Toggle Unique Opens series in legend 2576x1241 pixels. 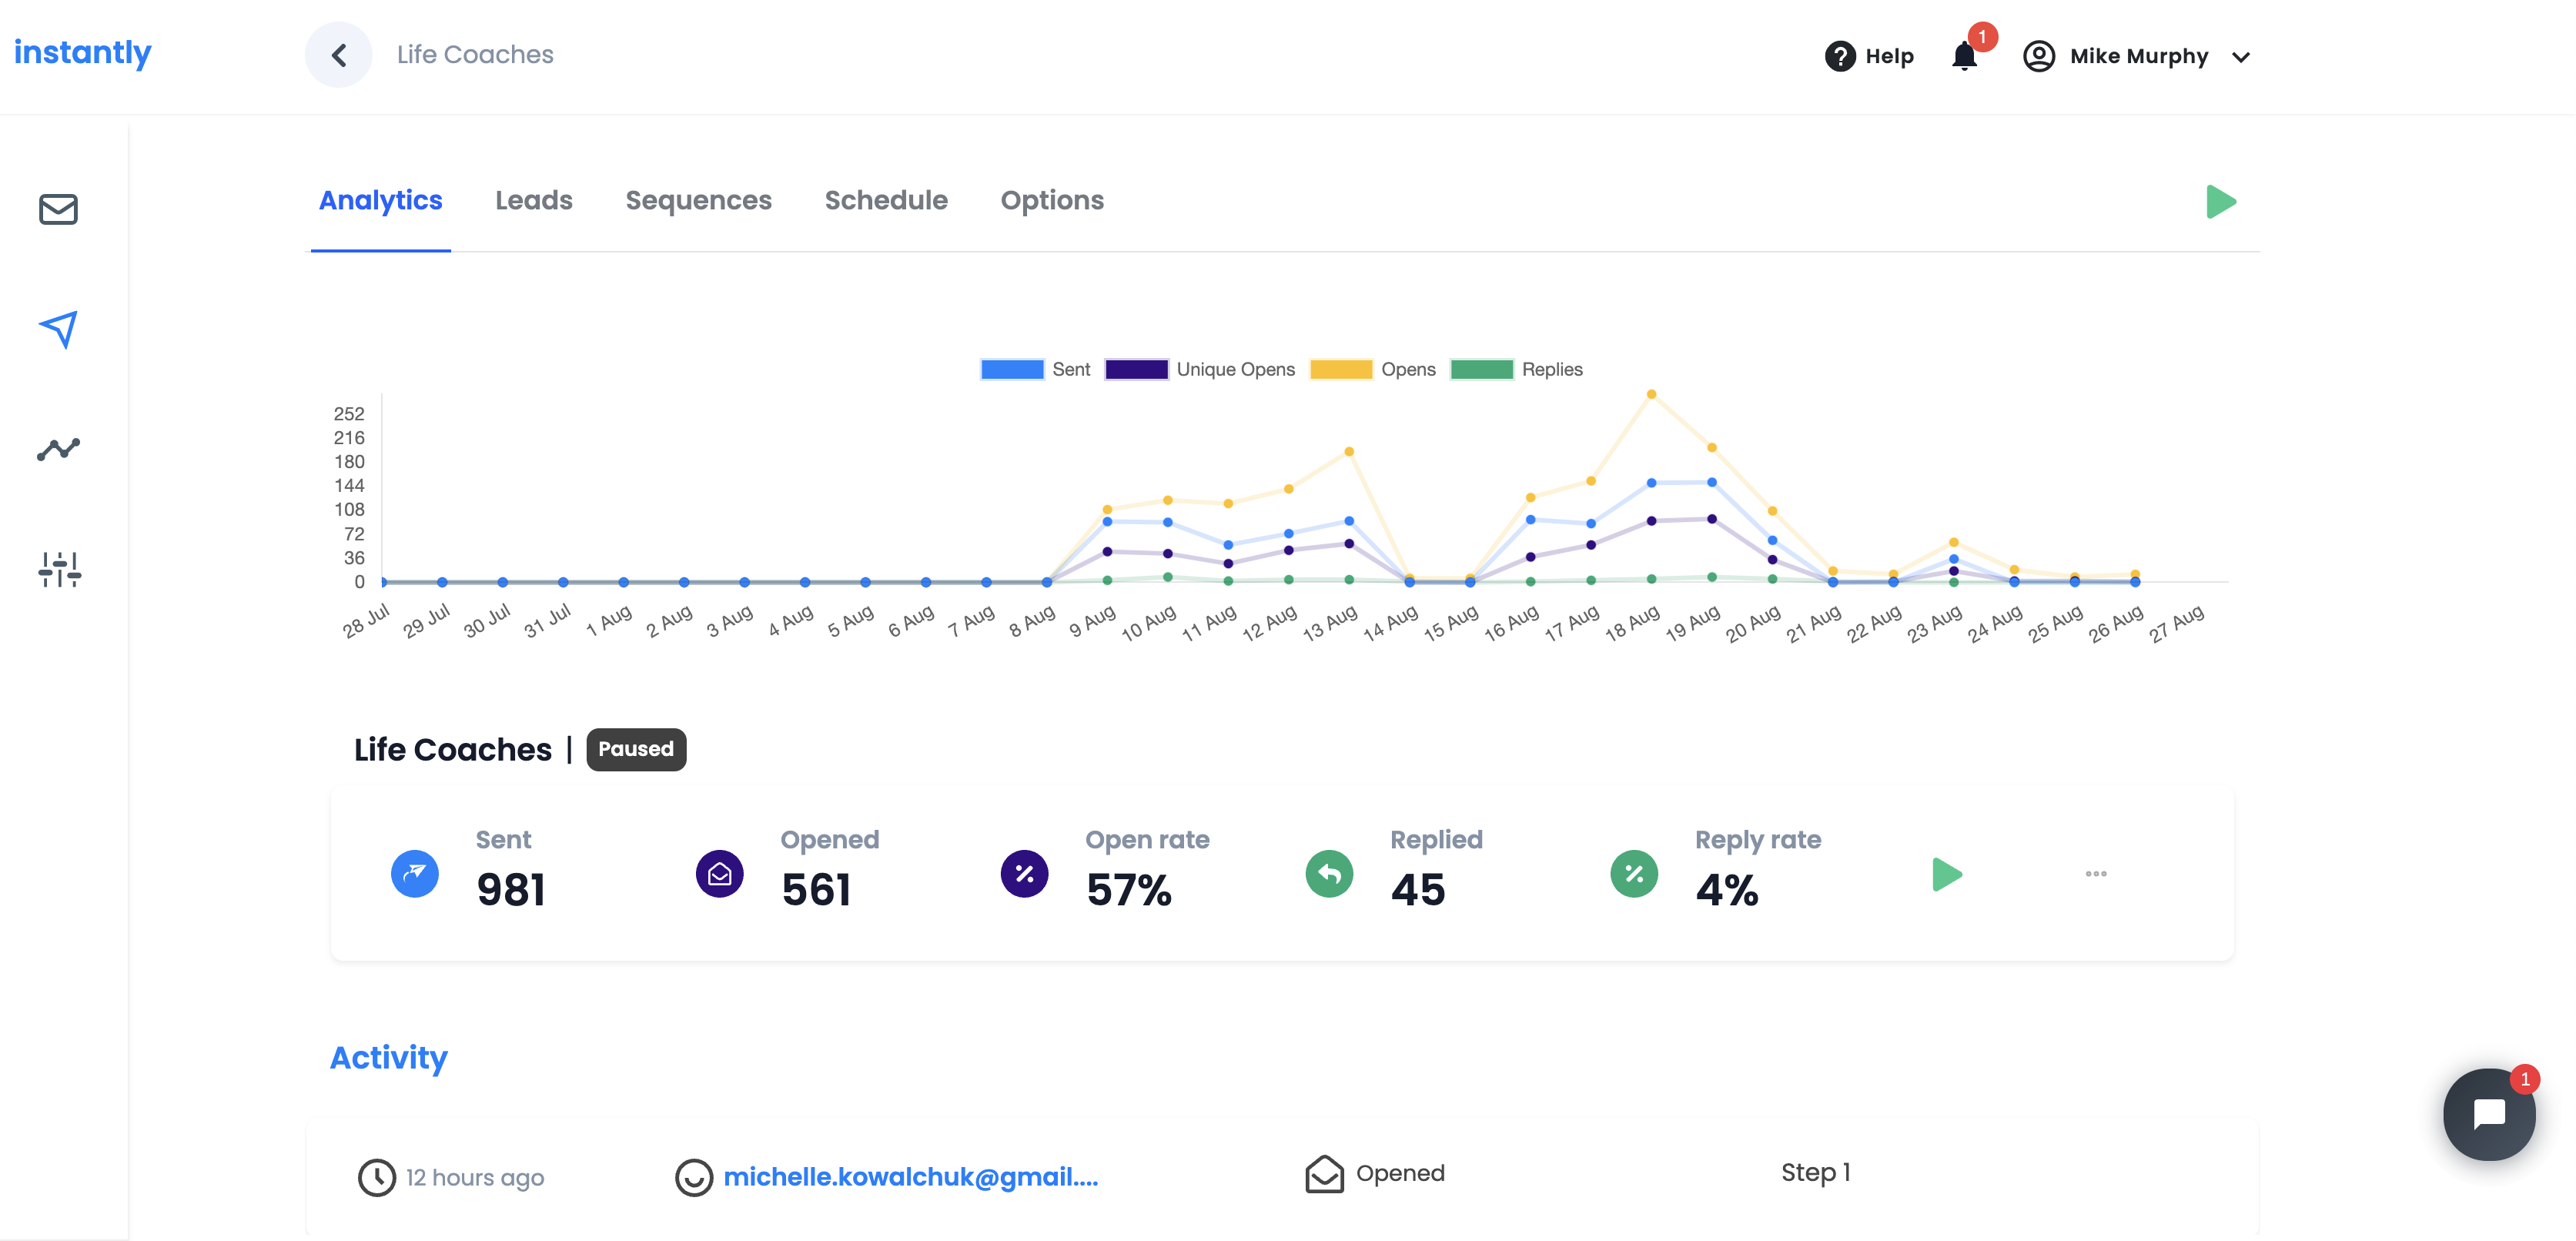pos(1136,369)
